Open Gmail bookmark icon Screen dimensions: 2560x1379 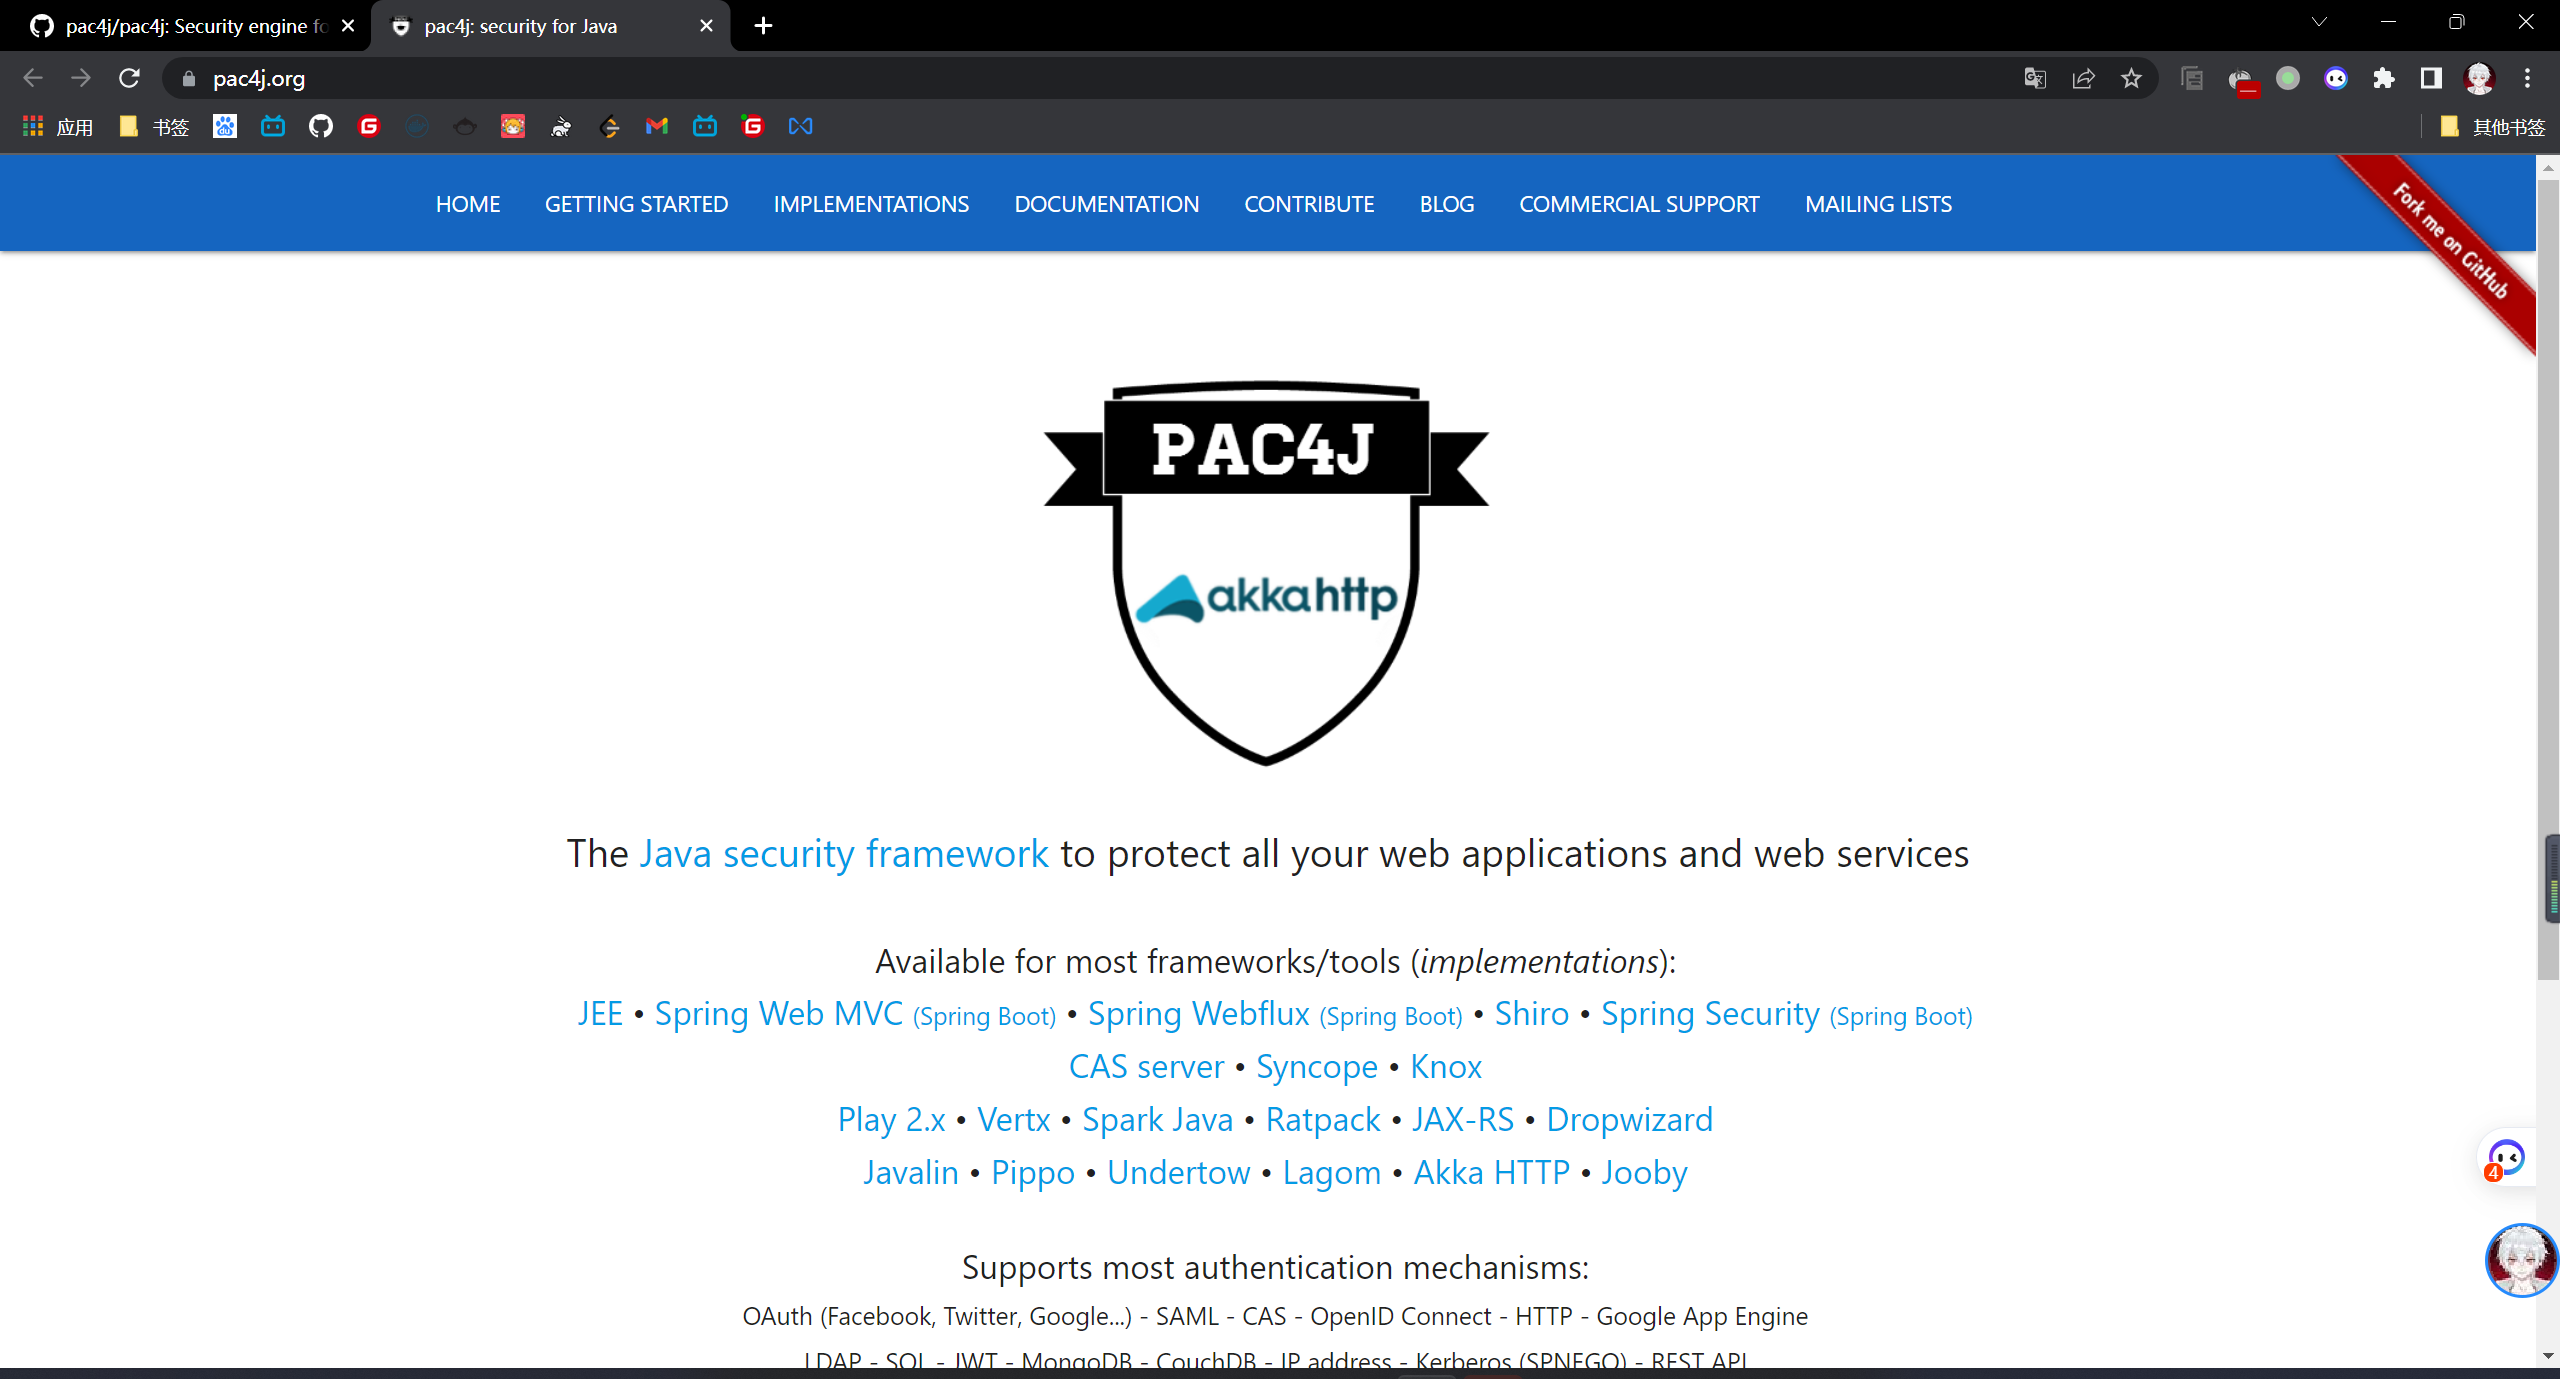(x=656, y=126)
